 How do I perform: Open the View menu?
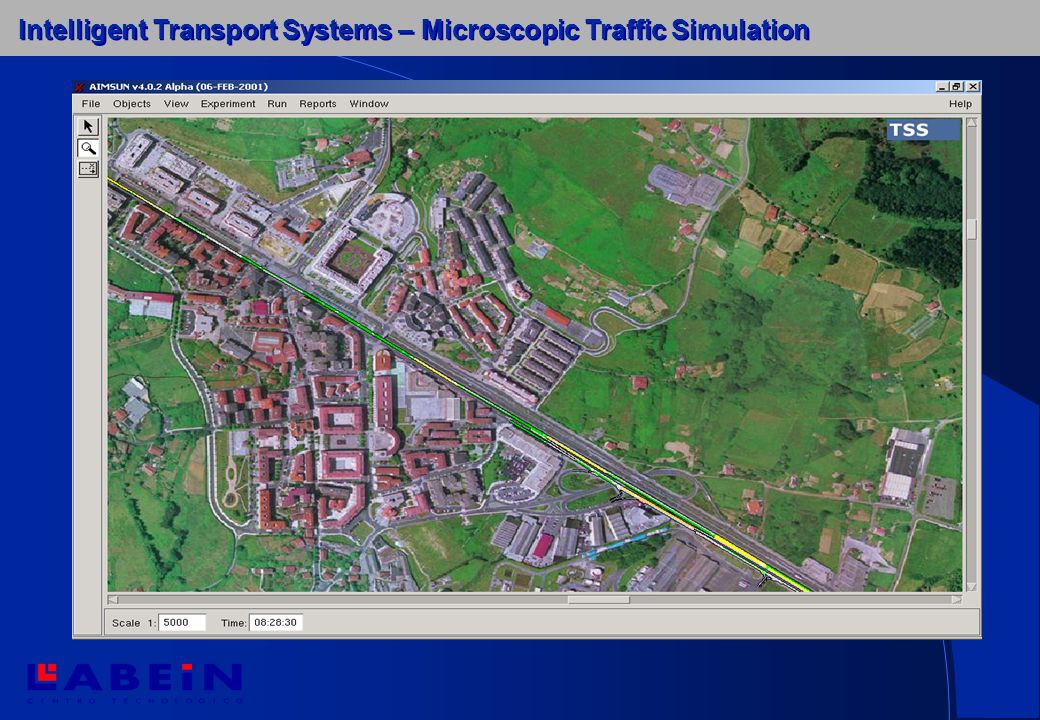tap(176, 103)
